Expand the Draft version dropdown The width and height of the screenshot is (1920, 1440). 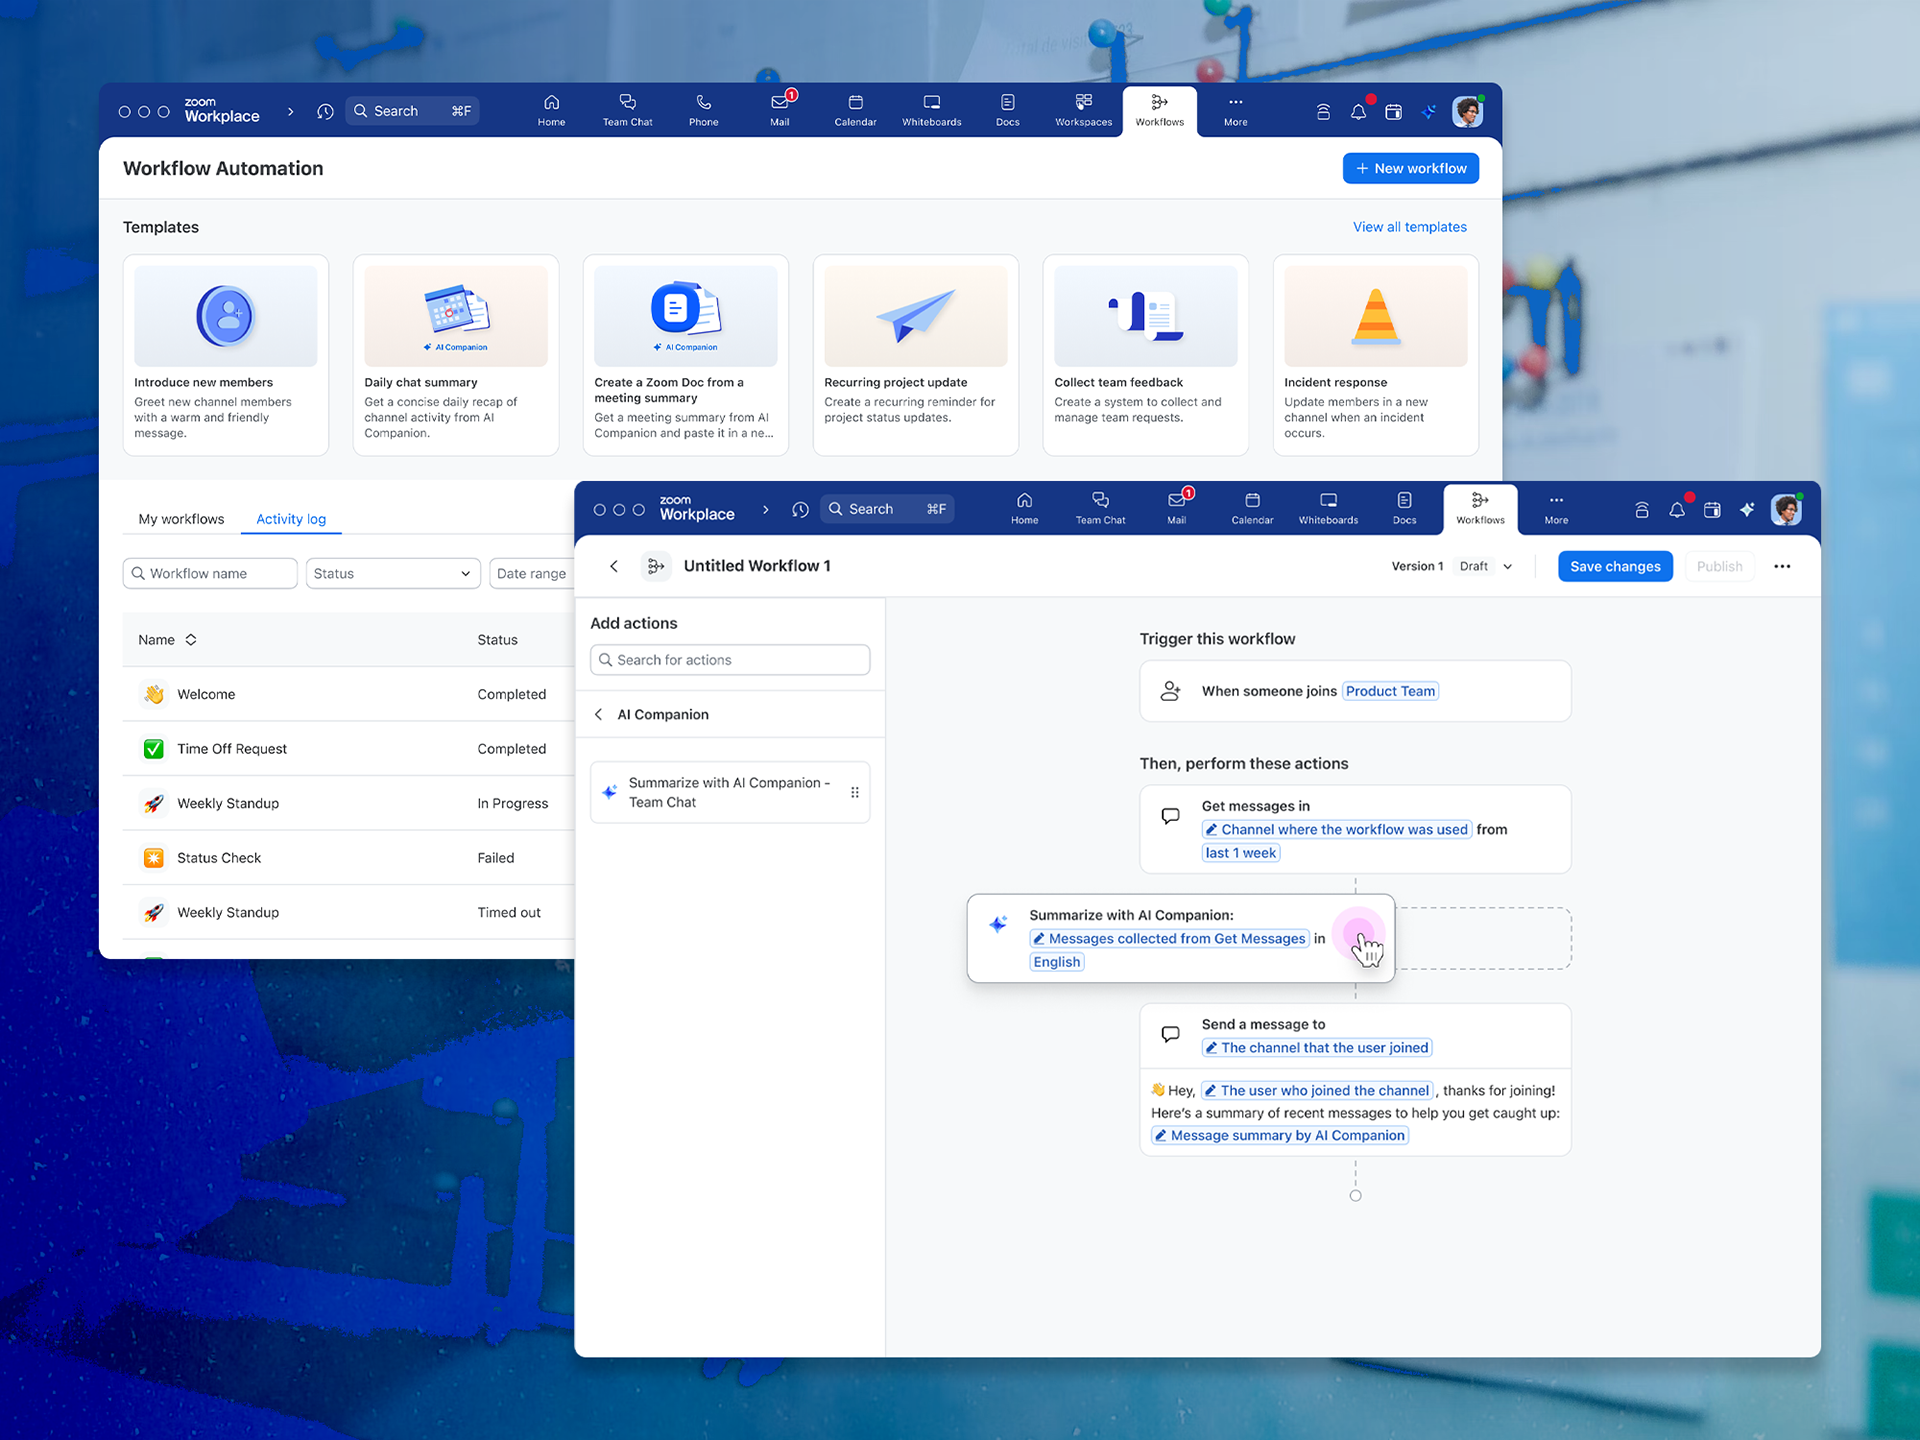click(x=1486, y=566)
